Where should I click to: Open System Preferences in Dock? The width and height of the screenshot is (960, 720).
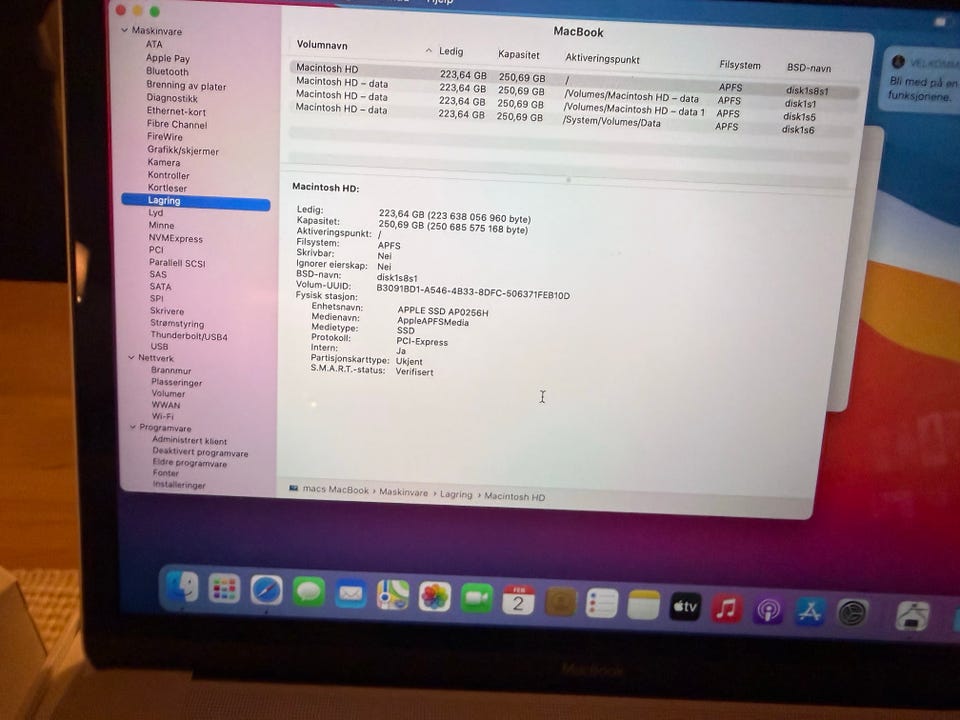pos(852,613)
